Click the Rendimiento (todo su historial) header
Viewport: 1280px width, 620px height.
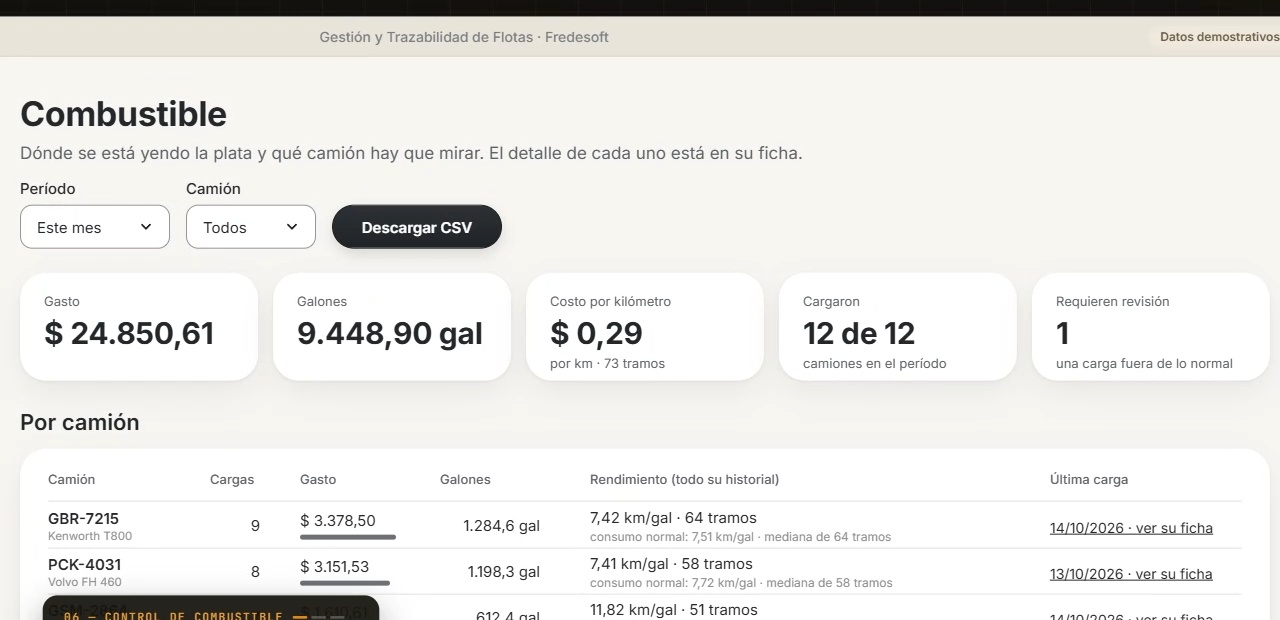click(684, 479)
